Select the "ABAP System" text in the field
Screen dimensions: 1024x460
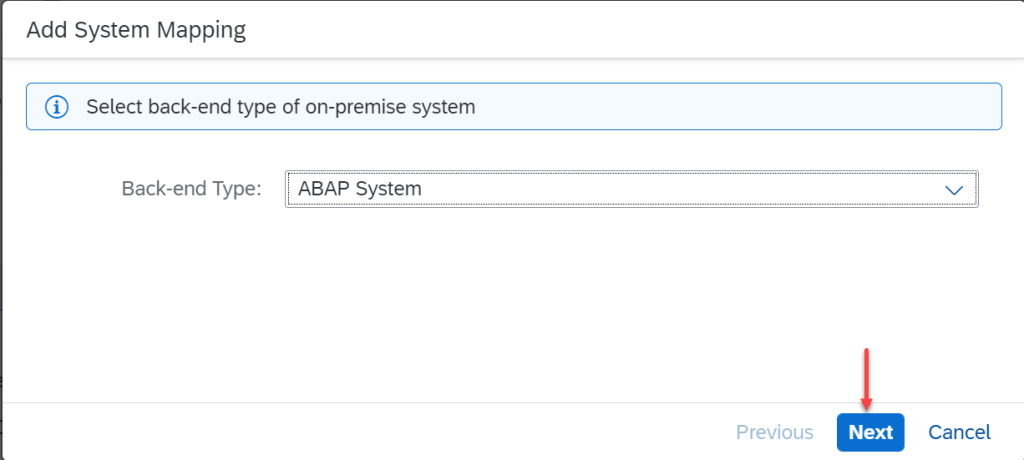coord(360,188)
